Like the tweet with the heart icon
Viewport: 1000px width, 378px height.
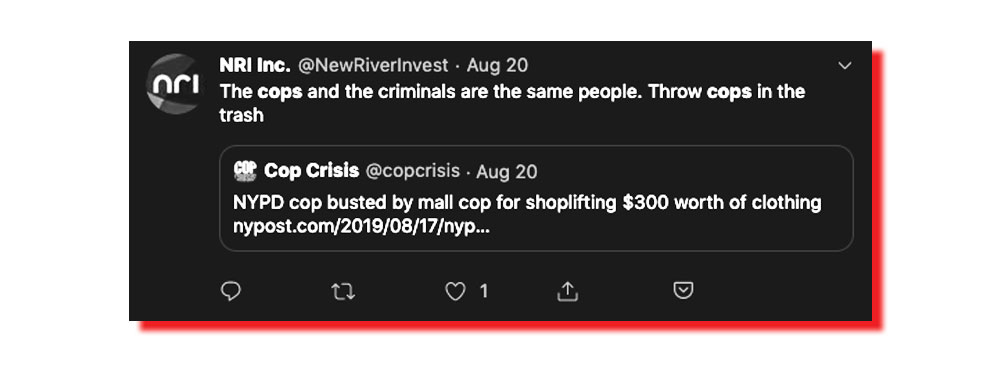(455, 292)
